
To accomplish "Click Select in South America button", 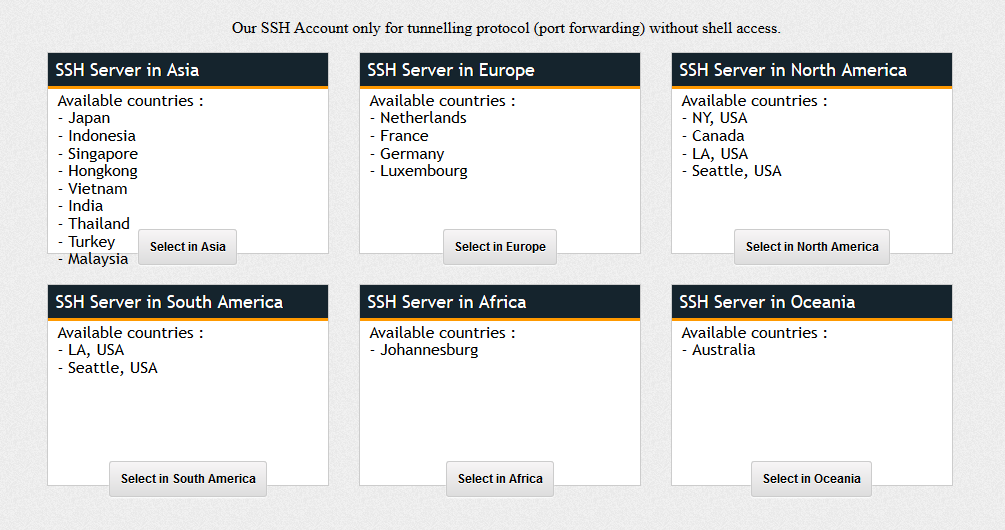I will click(x=188, y=479).
